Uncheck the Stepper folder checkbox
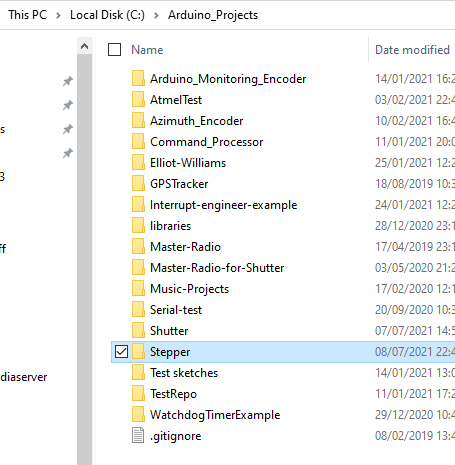Viewport: 455px width, 465px height. pyautogui.click(x=121, y=352)
